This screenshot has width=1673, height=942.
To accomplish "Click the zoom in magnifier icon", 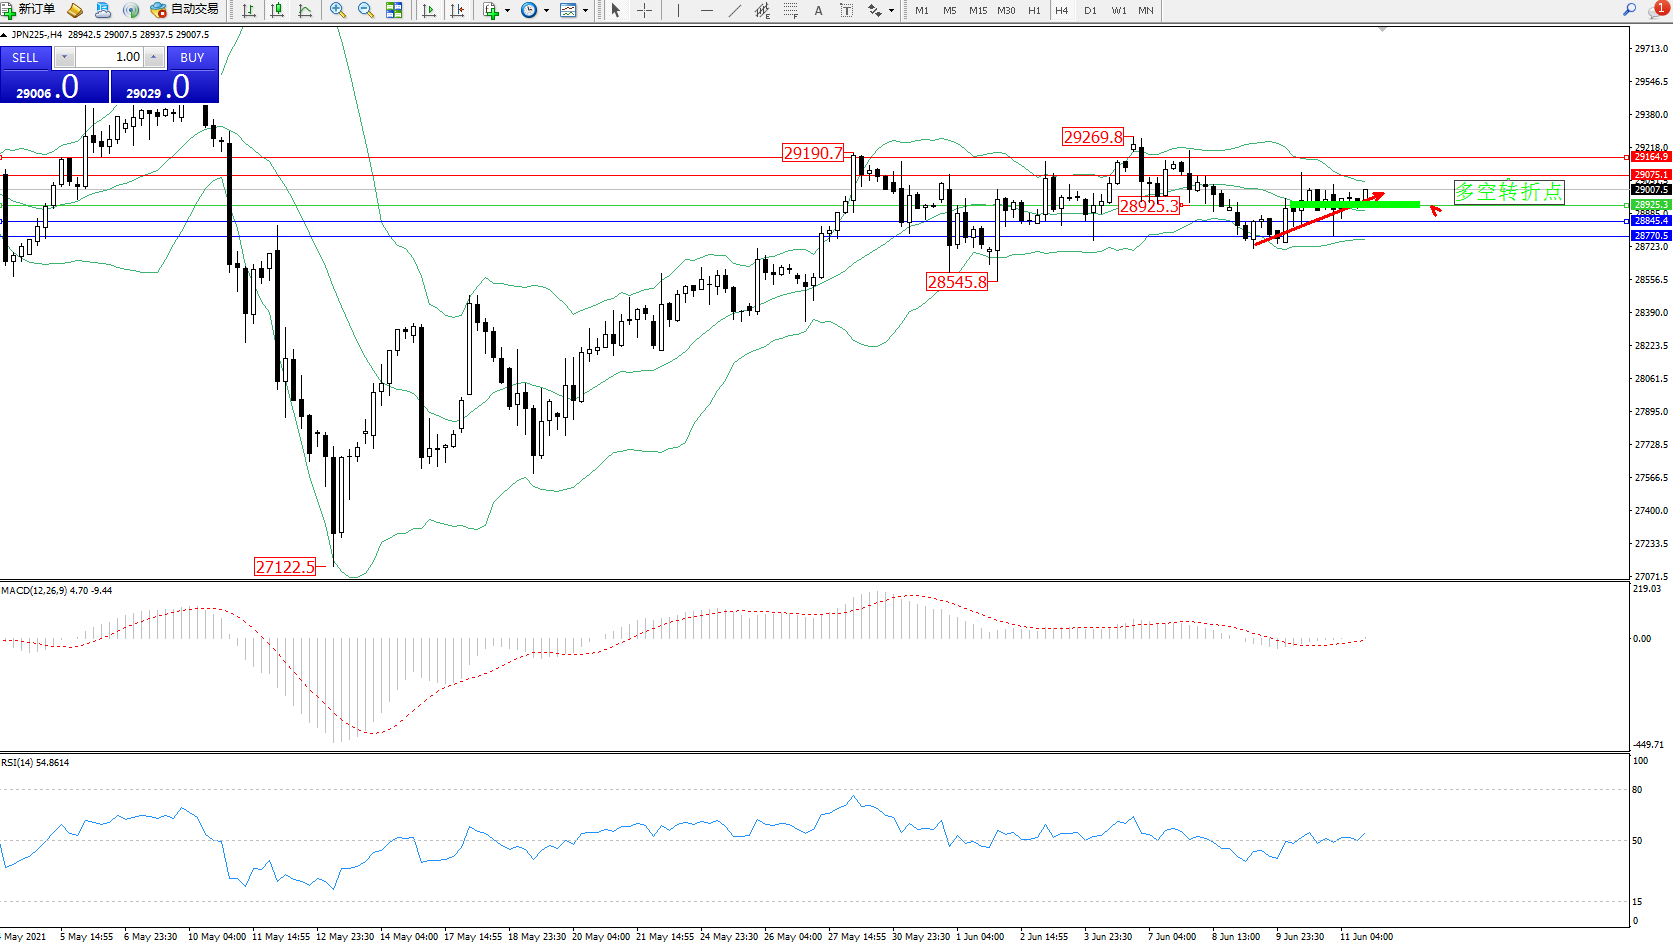I will (x=338, y=10).
